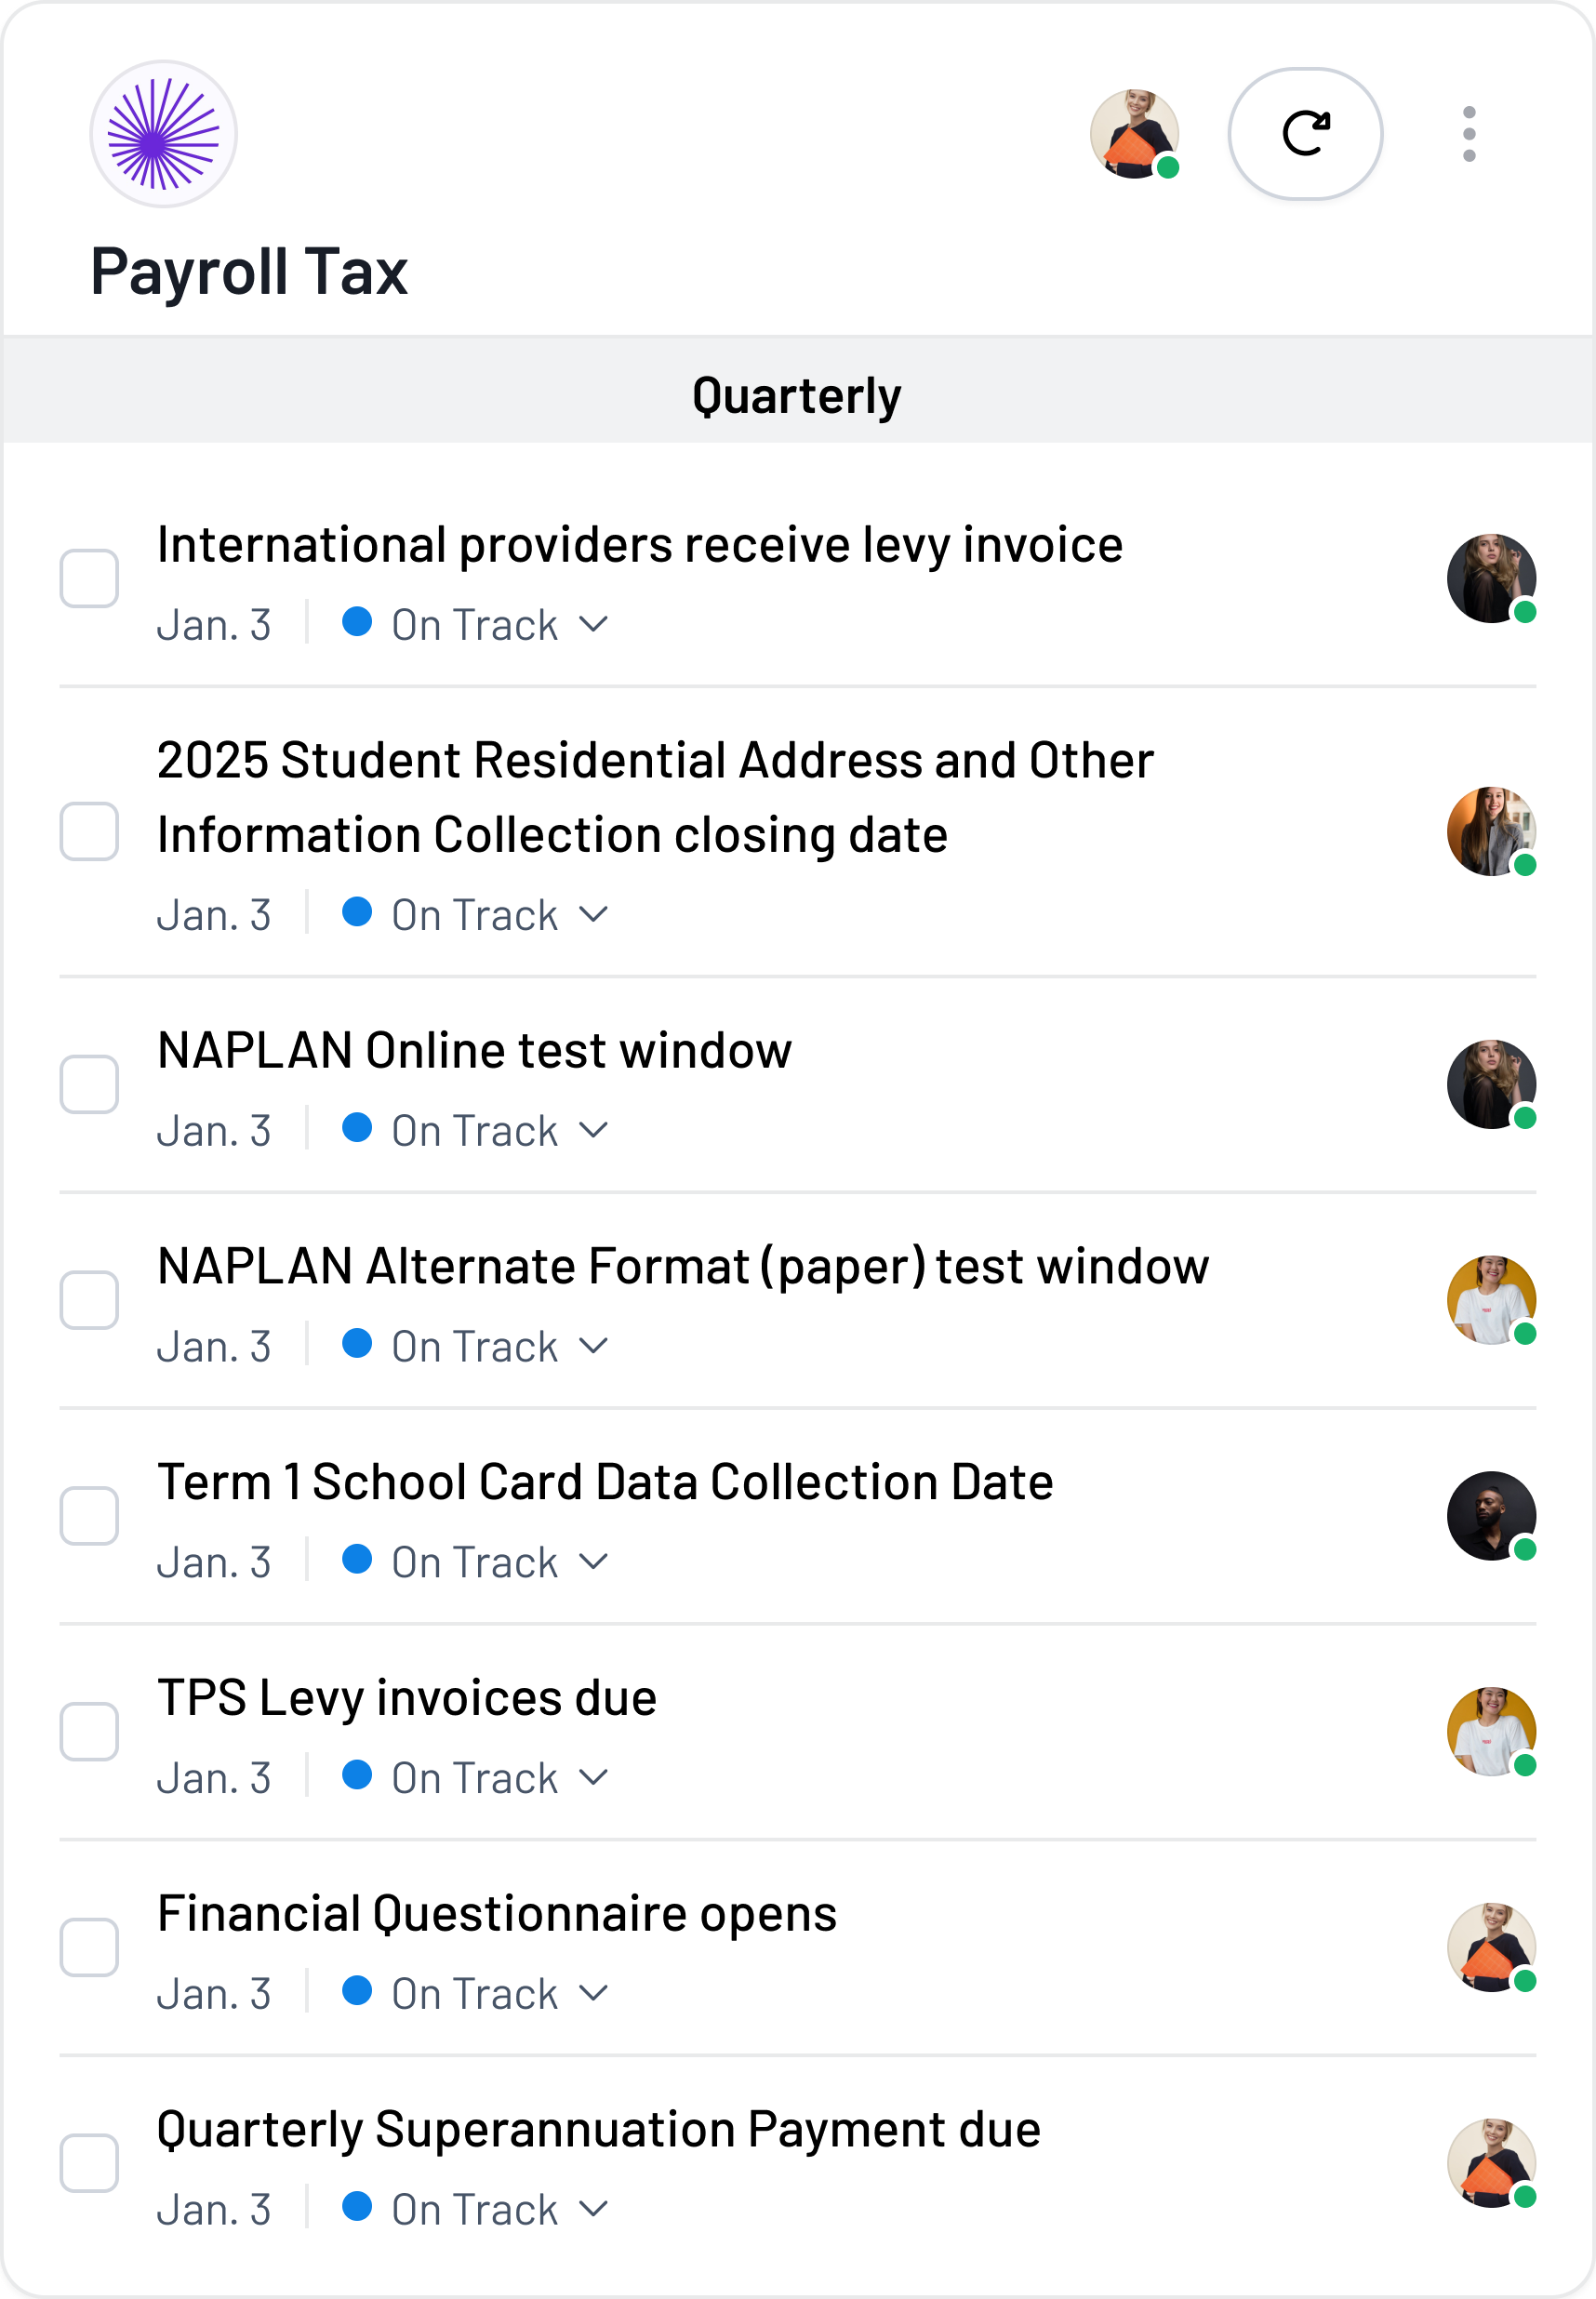Select the Quarterly section tab
This screenshot has height=2299, width=1596.
point(797,395)
